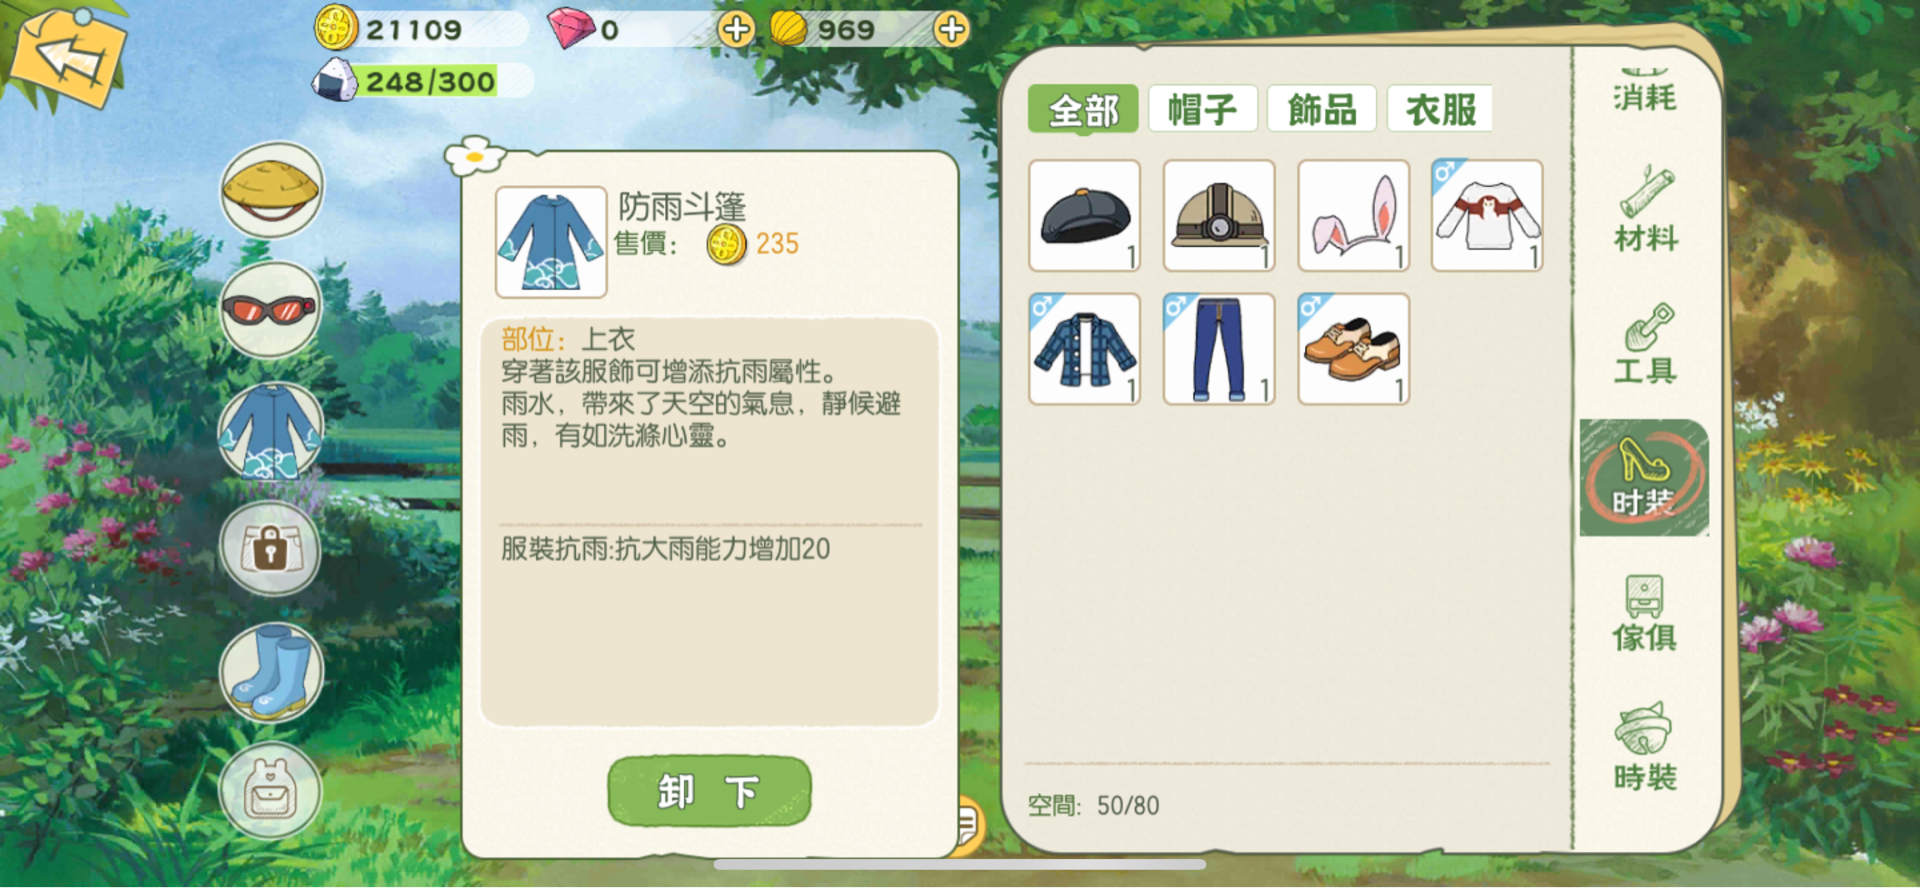Select the red goggles equipment slot
This screenshot has width=1920, height=888.
point(271,309)
